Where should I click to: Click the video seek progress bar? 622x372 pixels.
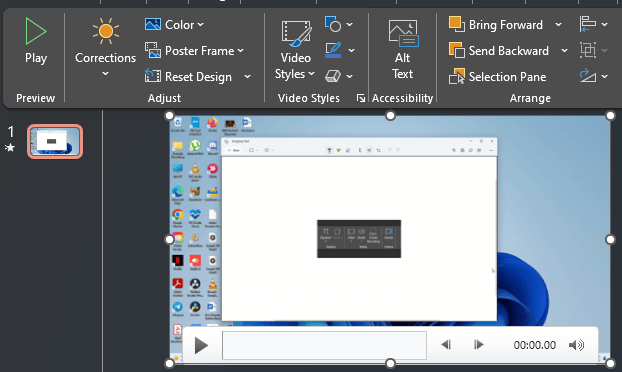click(324, 345)
